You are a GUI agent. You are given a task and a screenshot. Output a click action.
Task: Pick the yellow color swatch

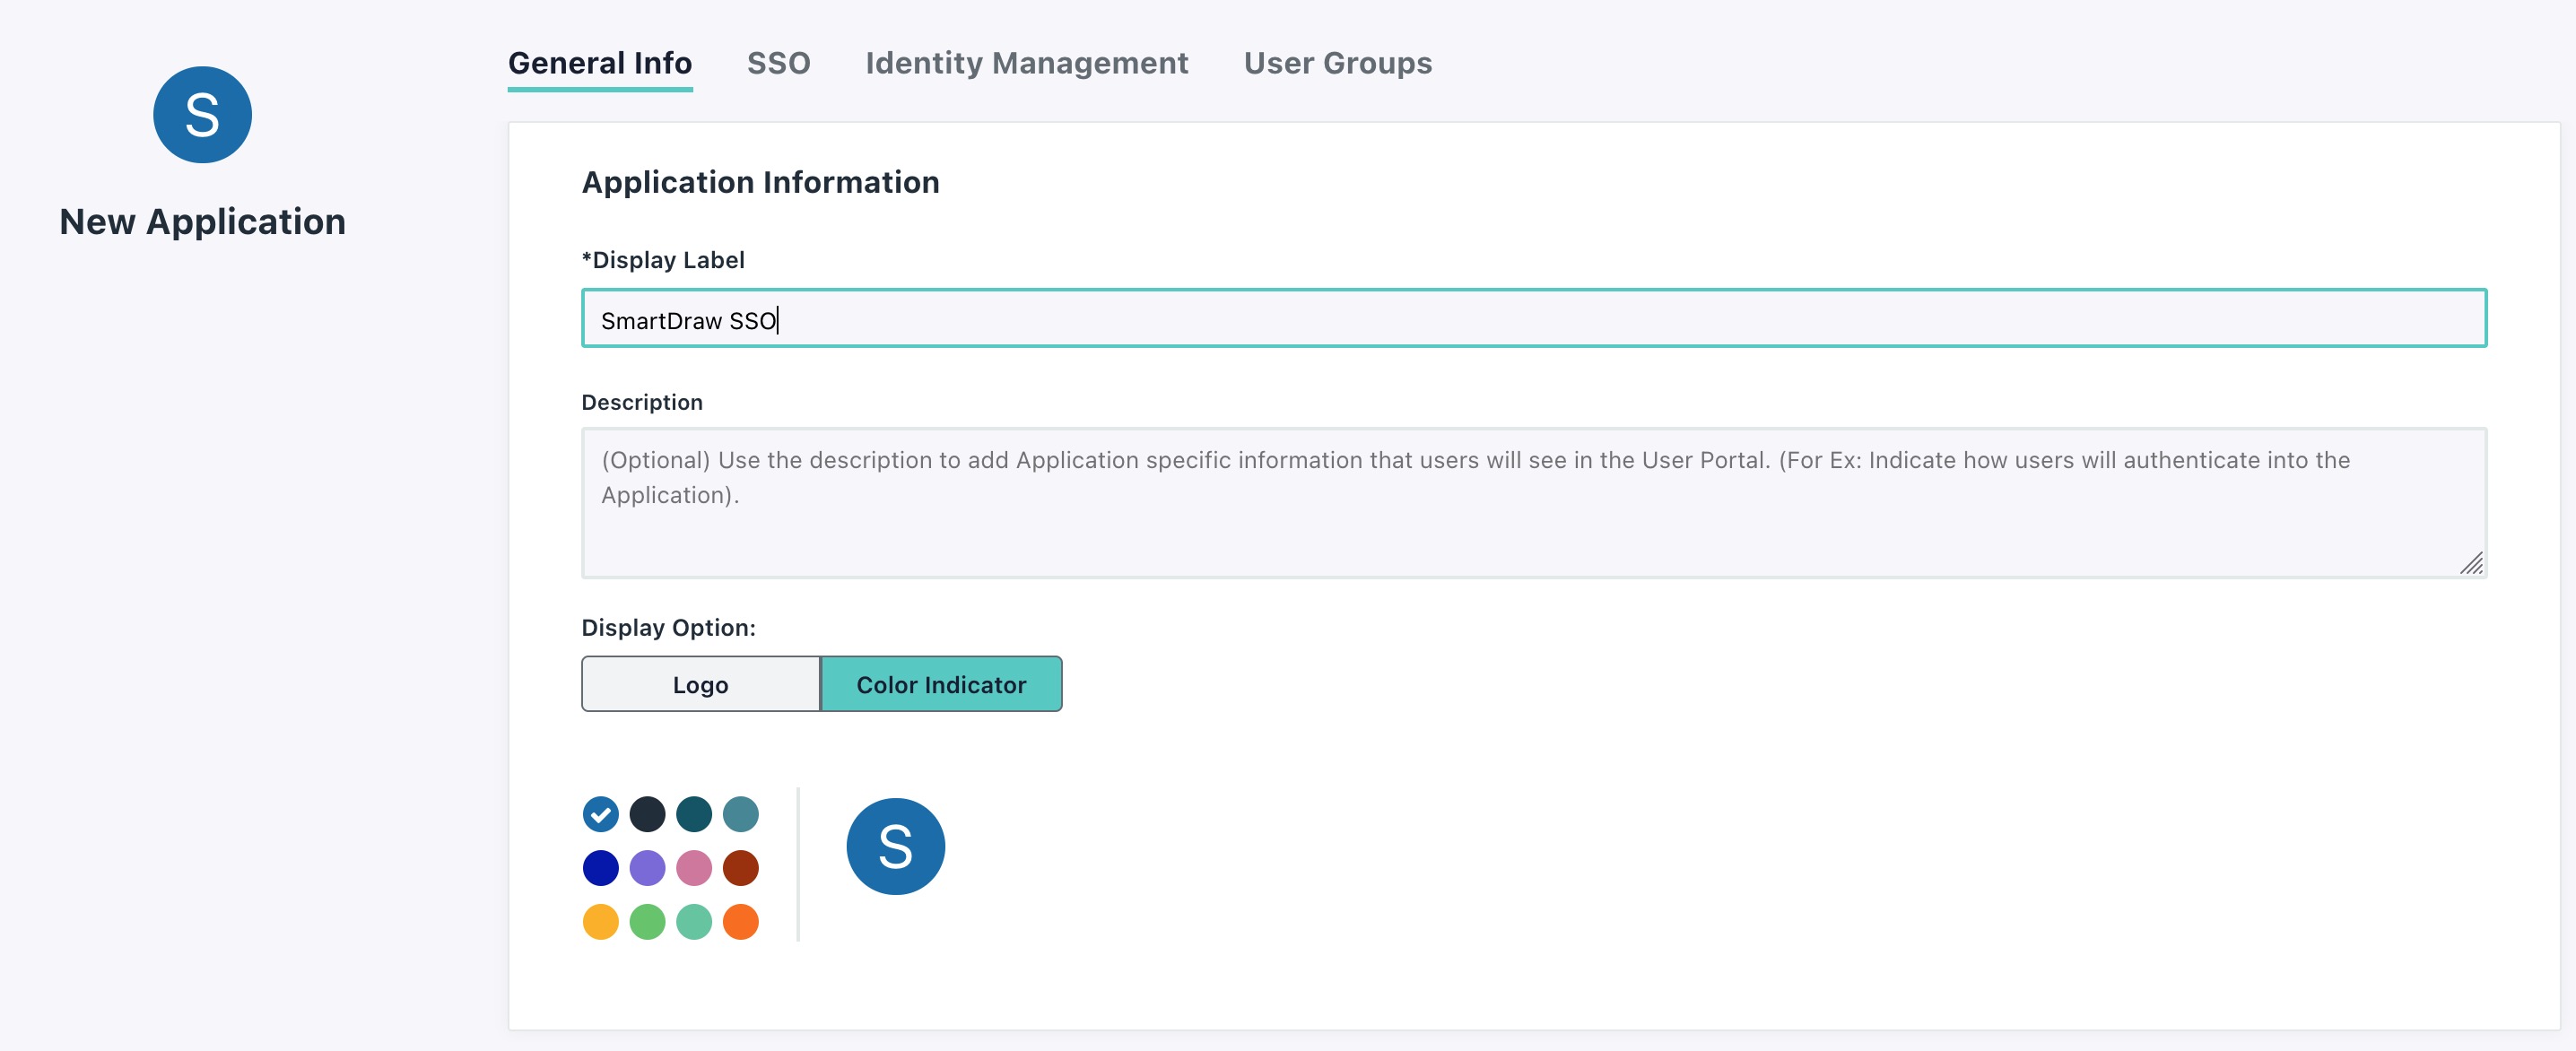[x=601, y=922]
